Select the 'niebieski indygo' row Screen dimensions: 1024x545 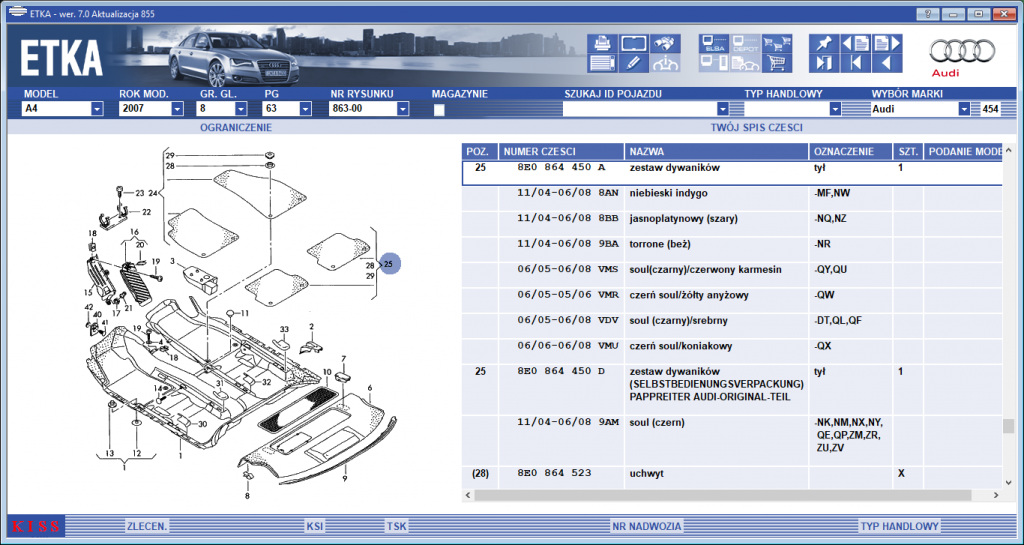(x=732, y=198)
